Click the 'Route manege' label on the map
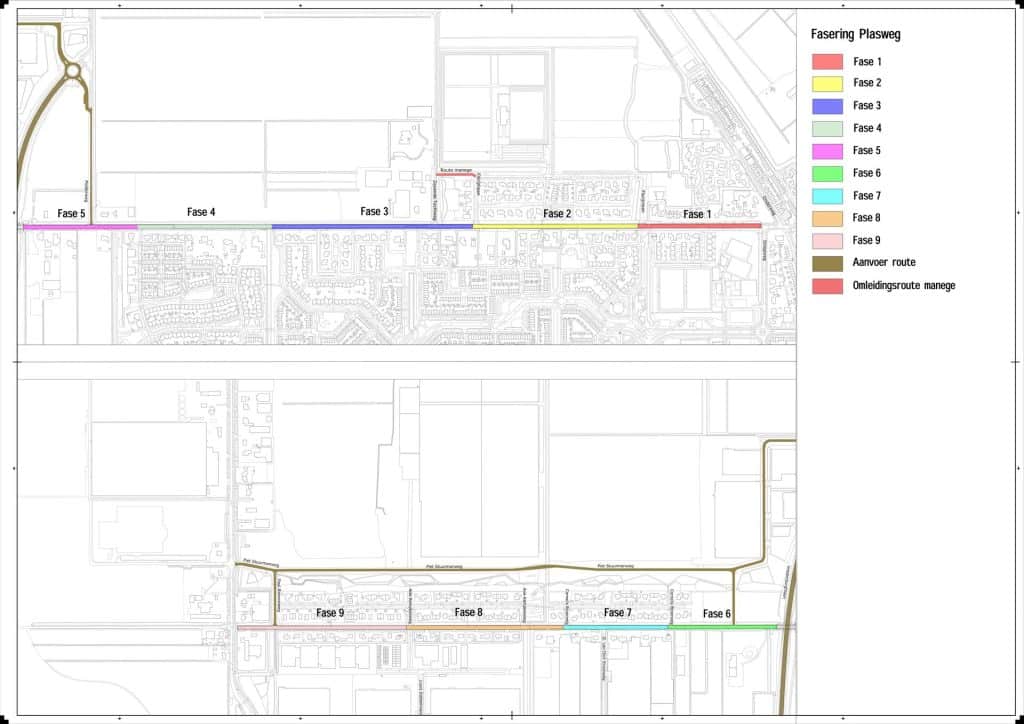Image resolution: width=1024 pixels, height=724 pixels. [x=456, y=170]
